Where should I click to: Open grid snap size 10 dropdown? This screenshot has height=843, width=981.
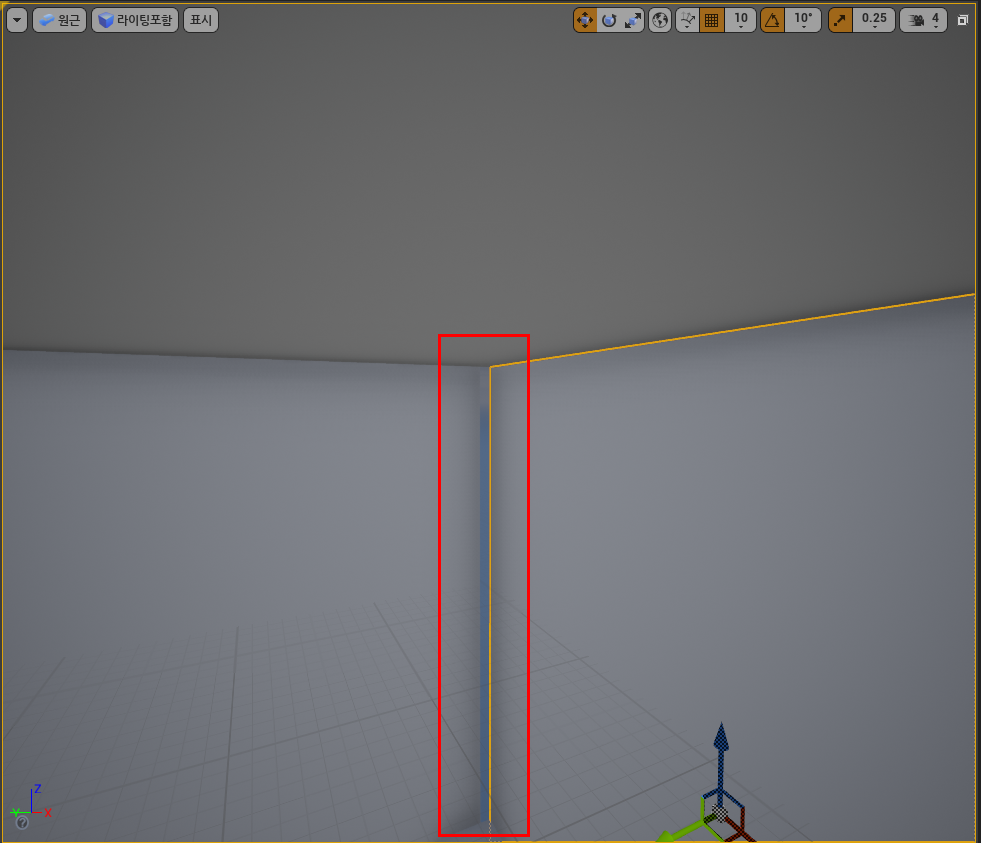(741, 20)
